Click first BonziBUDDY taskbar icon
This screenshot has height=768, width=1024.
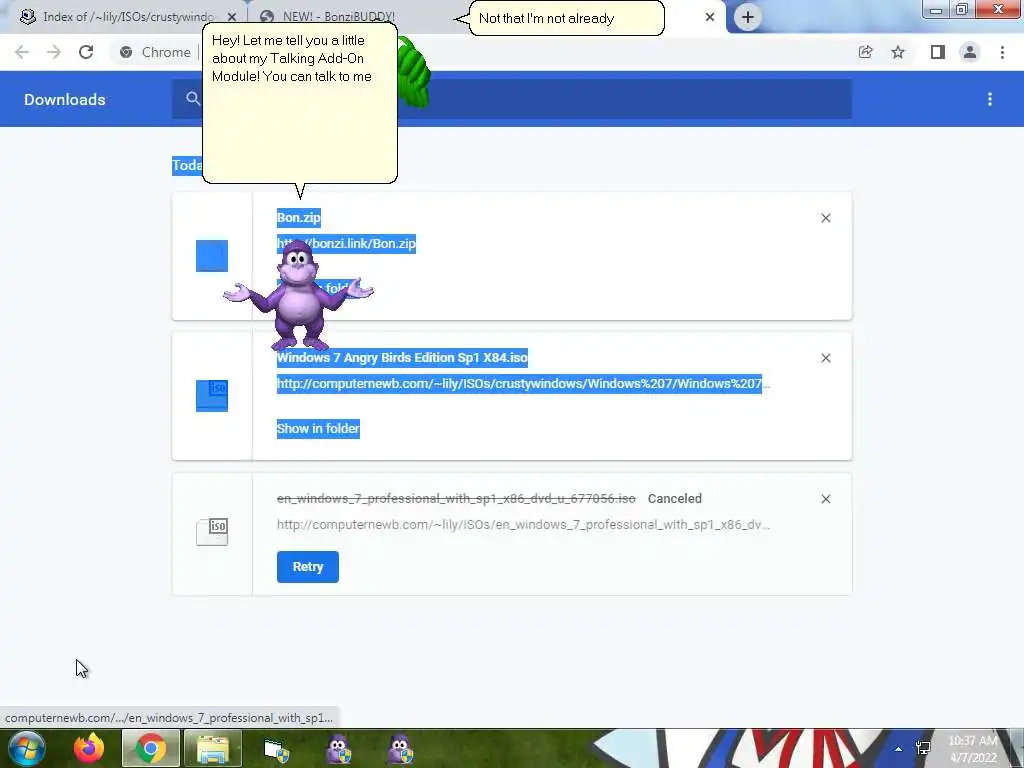click(338, 749)
